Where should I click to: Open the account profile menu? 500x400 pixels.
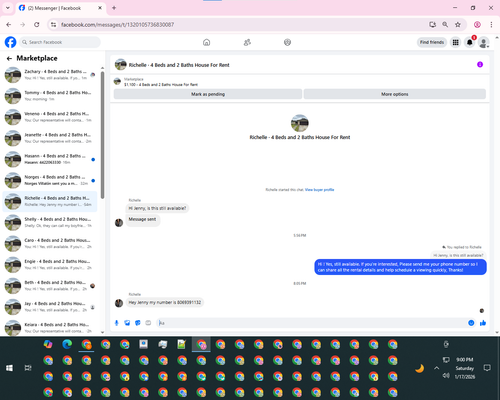(x=484, y=42)
